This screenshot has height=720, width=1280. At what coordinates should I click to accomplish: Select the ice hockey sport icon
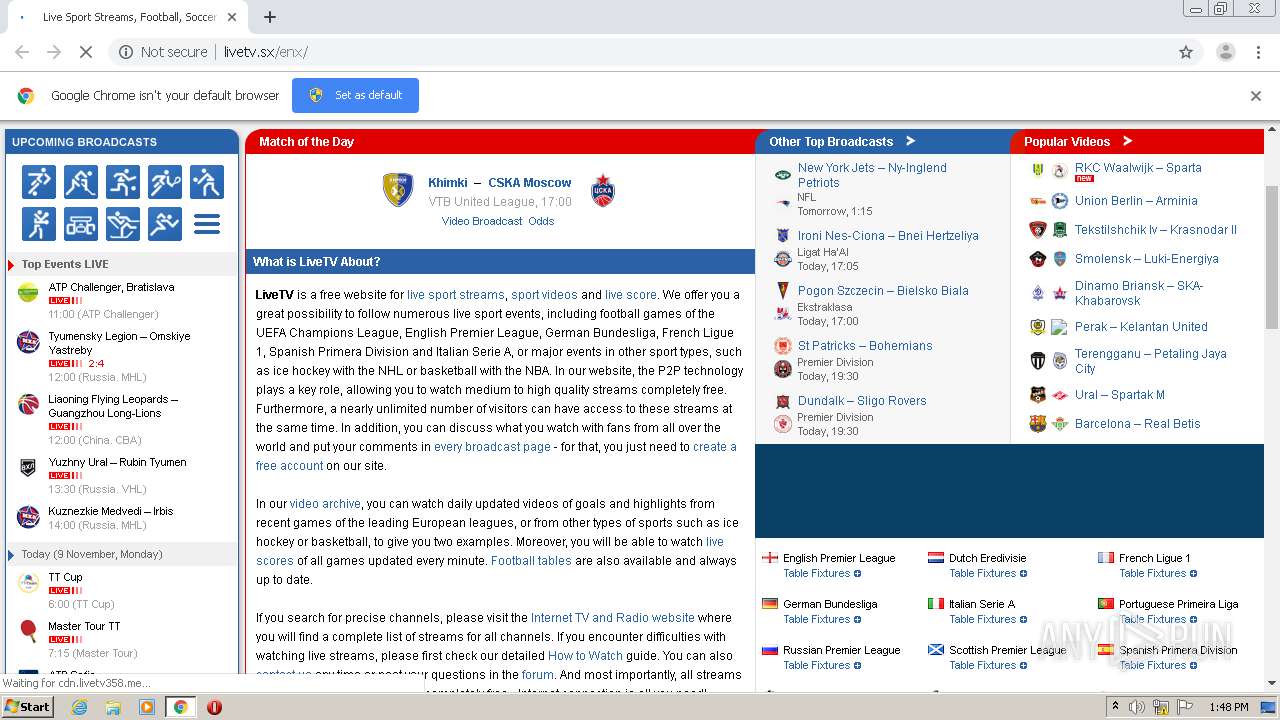tap(81, 182)
